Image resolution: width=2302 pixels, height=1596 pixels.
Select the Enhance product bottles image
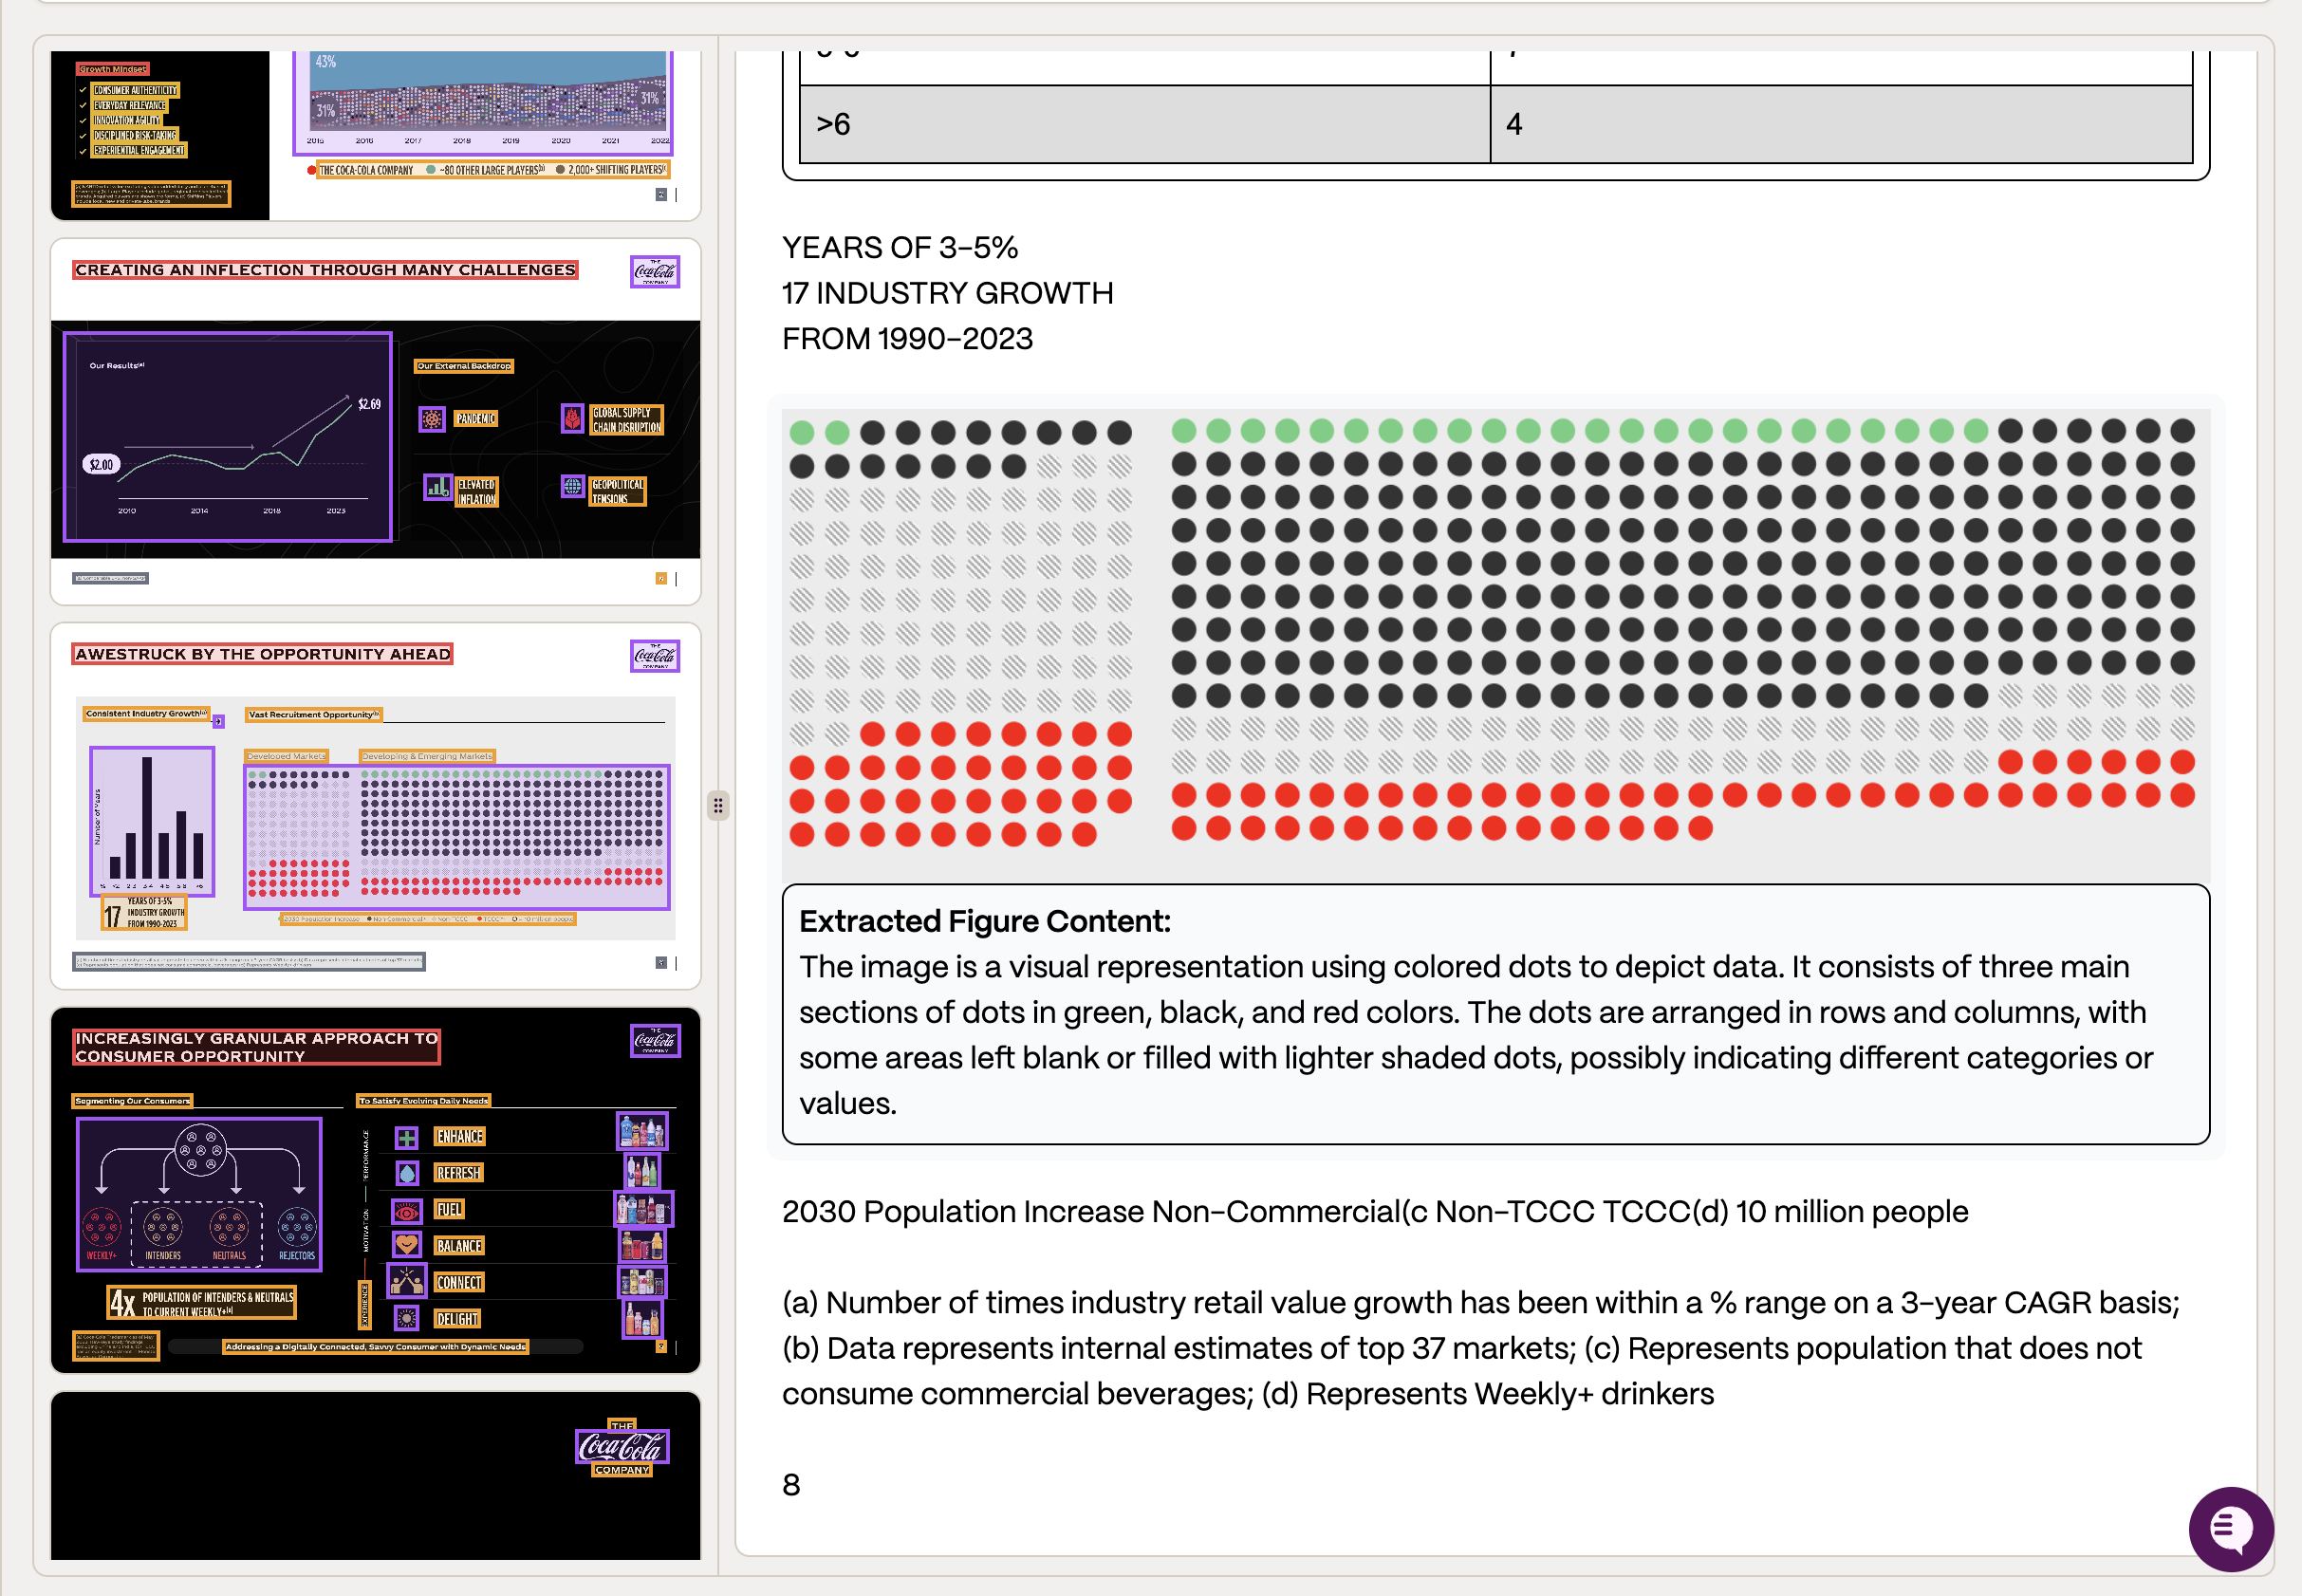642,1132
